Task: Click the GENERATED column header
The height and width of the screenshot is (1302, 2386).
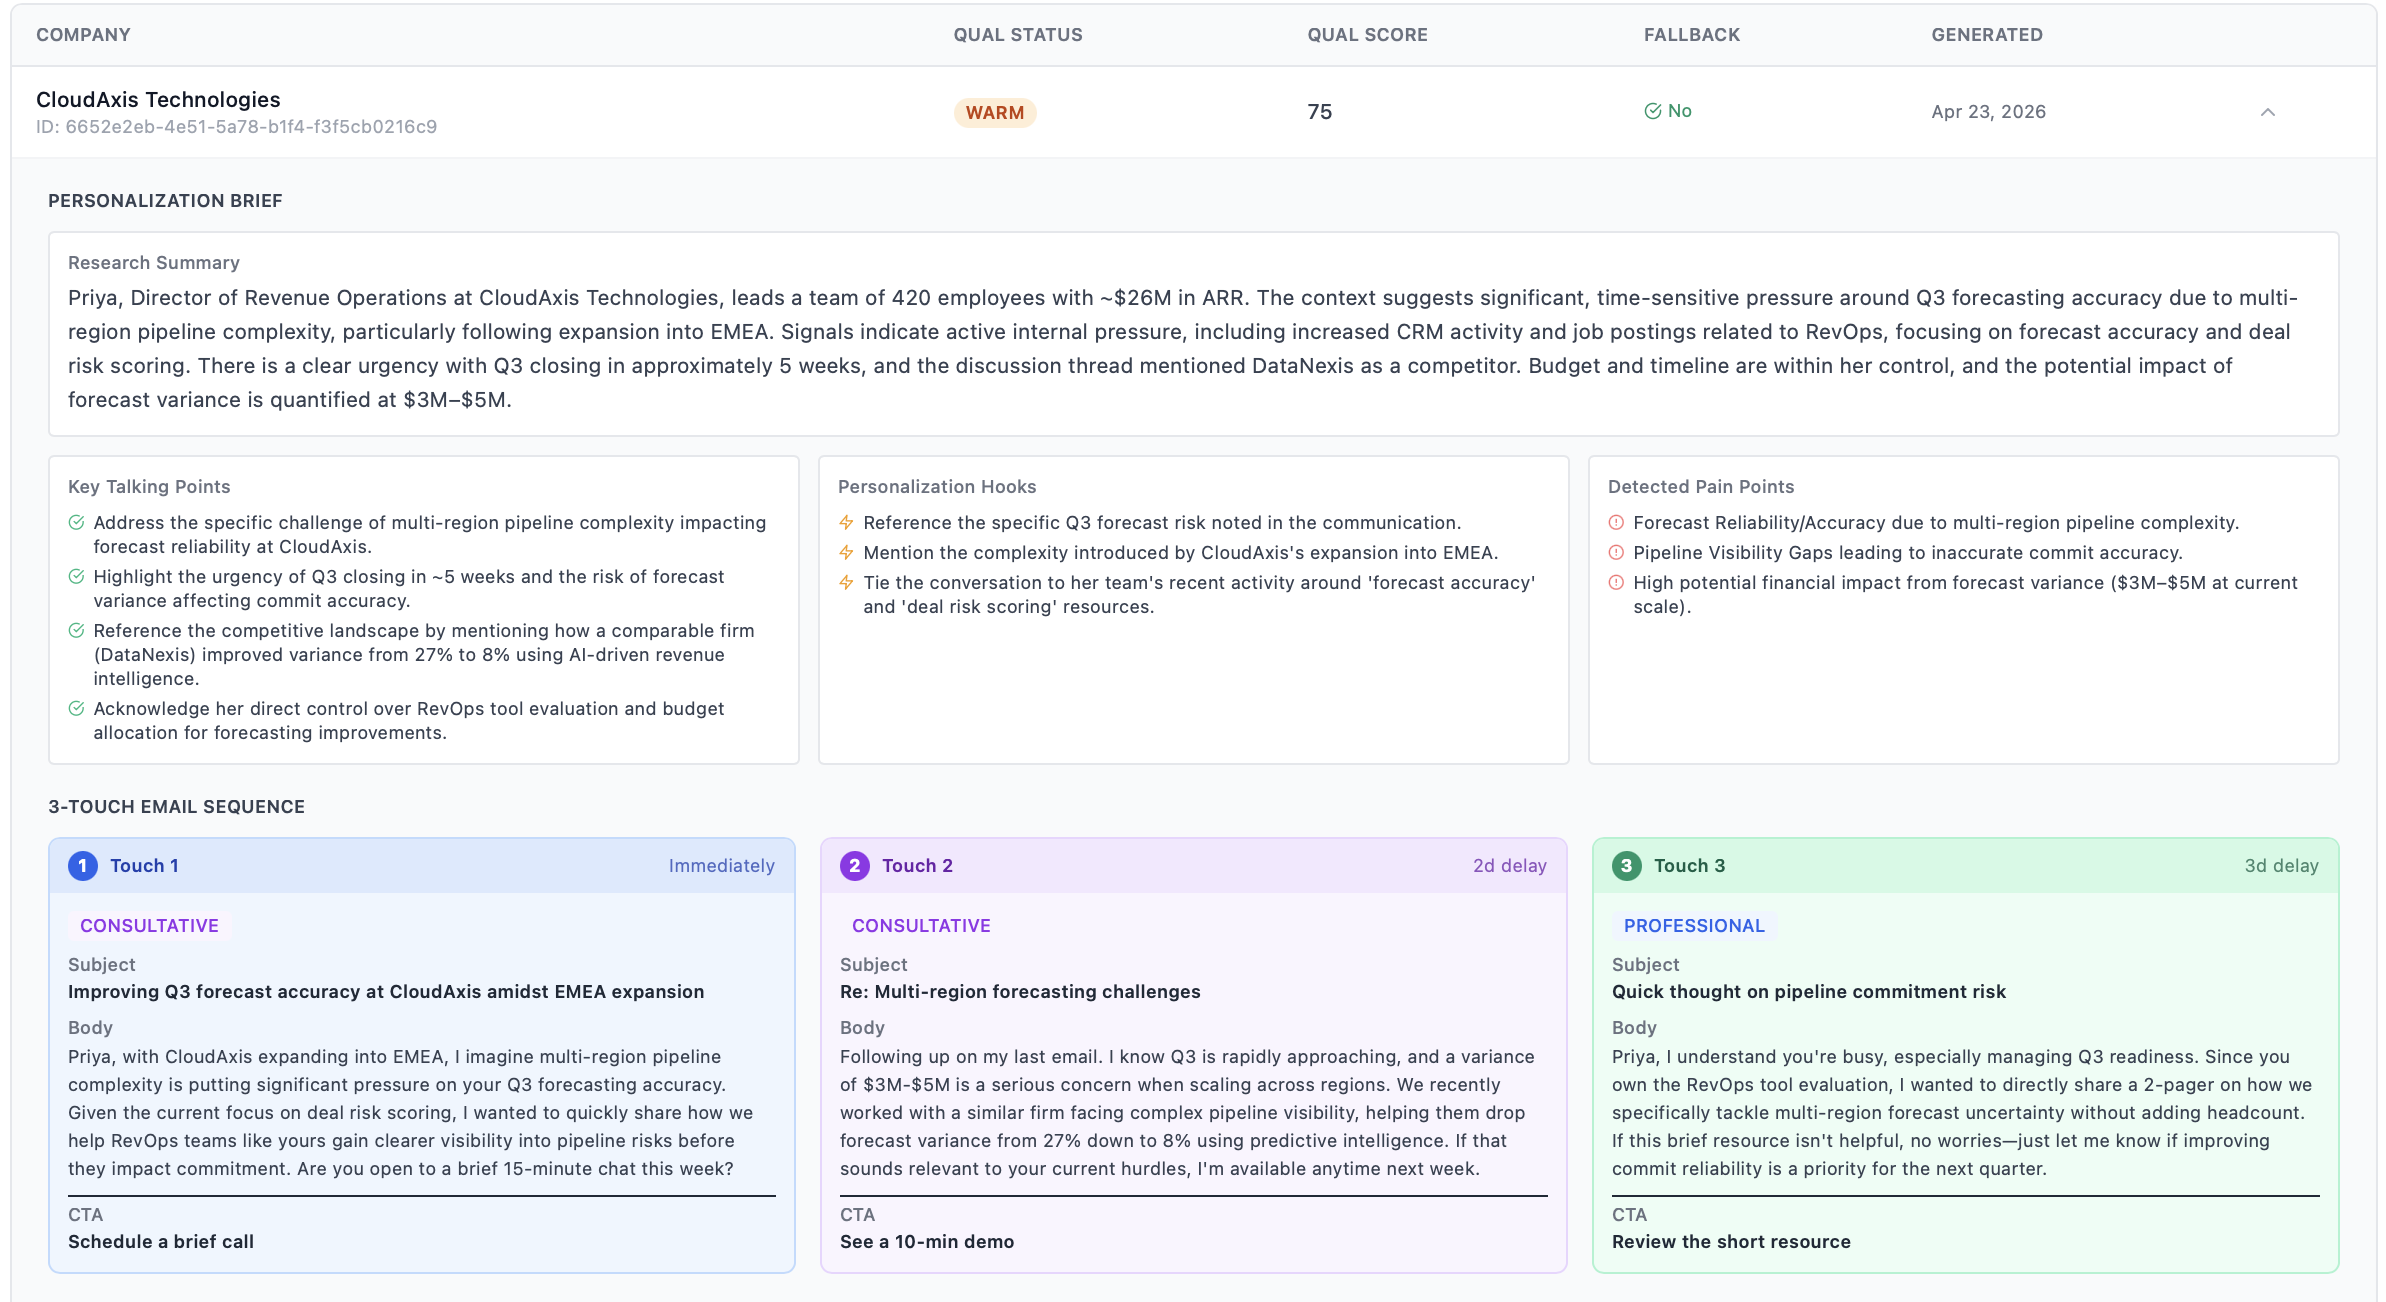Action: point(1987,35)
